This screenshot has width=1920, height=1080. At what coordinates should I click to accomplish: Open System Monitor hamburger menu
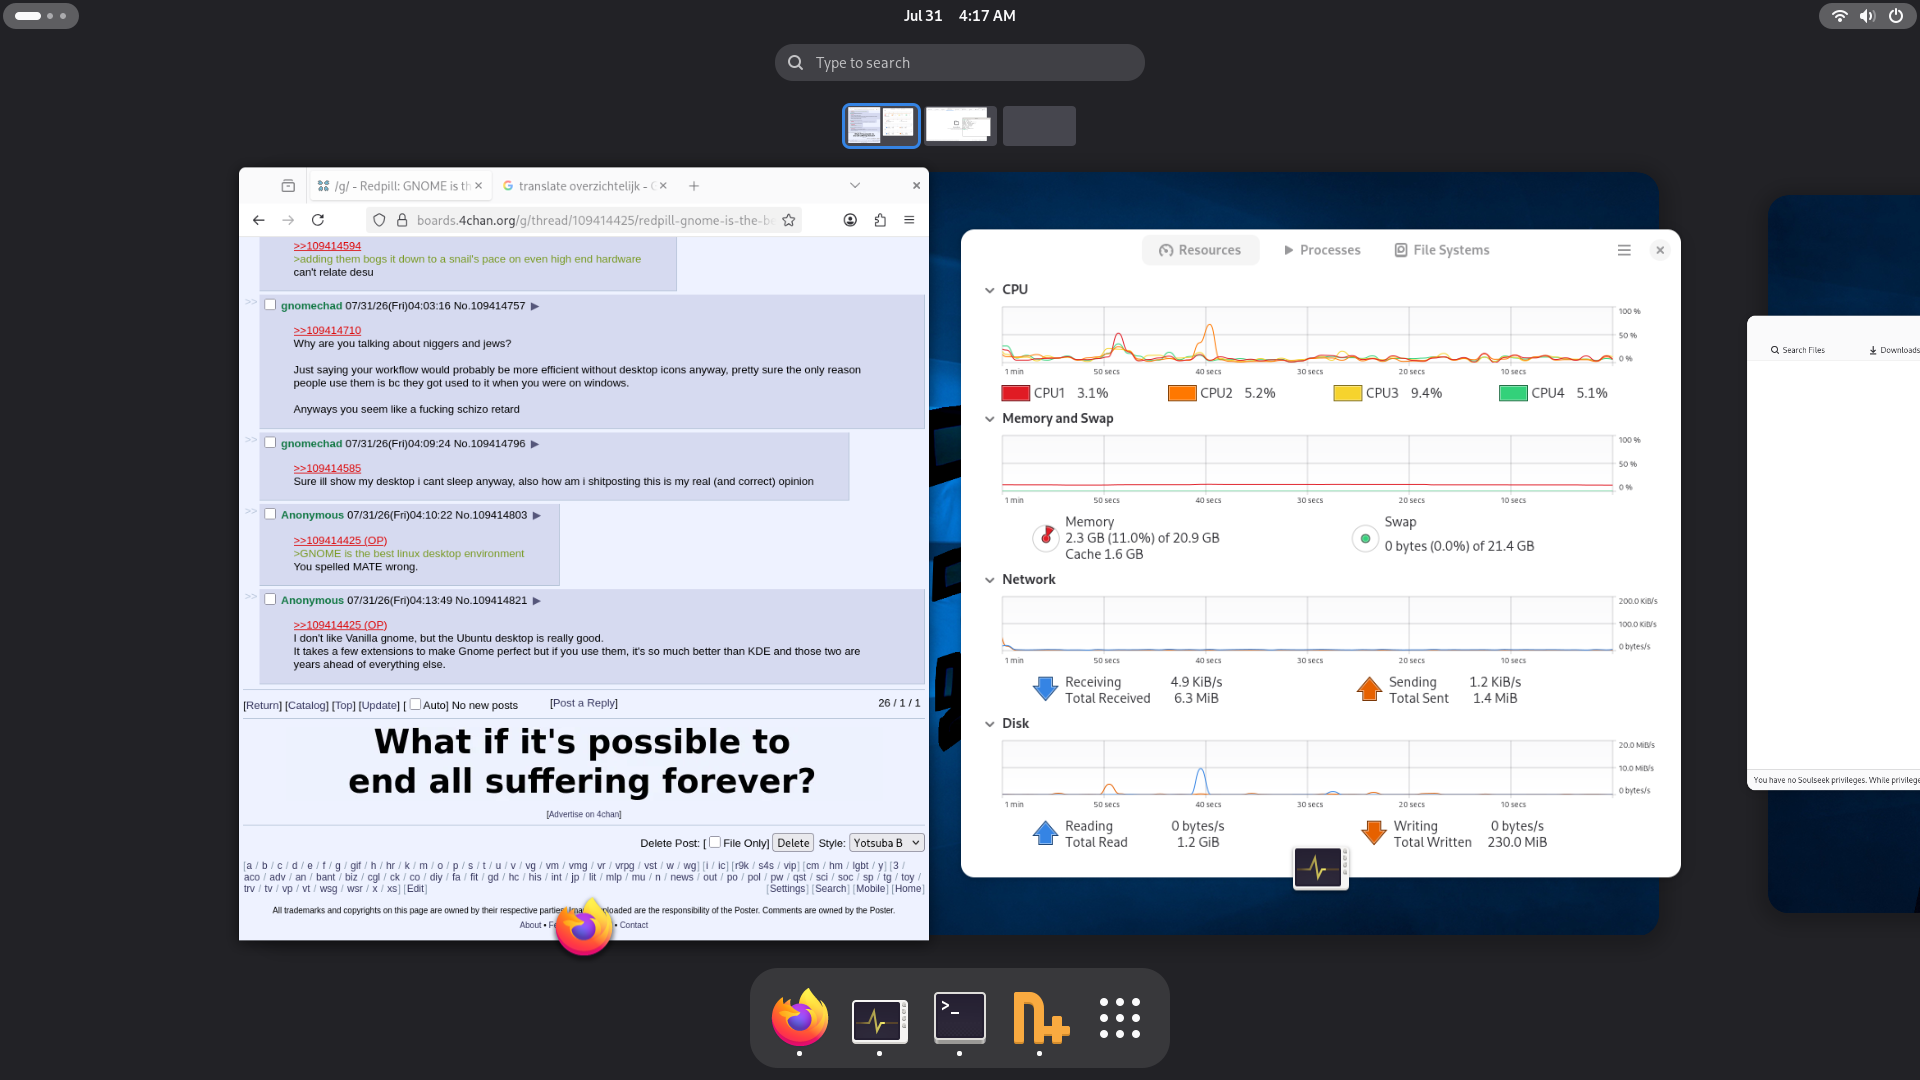[x=1624, y=250]
